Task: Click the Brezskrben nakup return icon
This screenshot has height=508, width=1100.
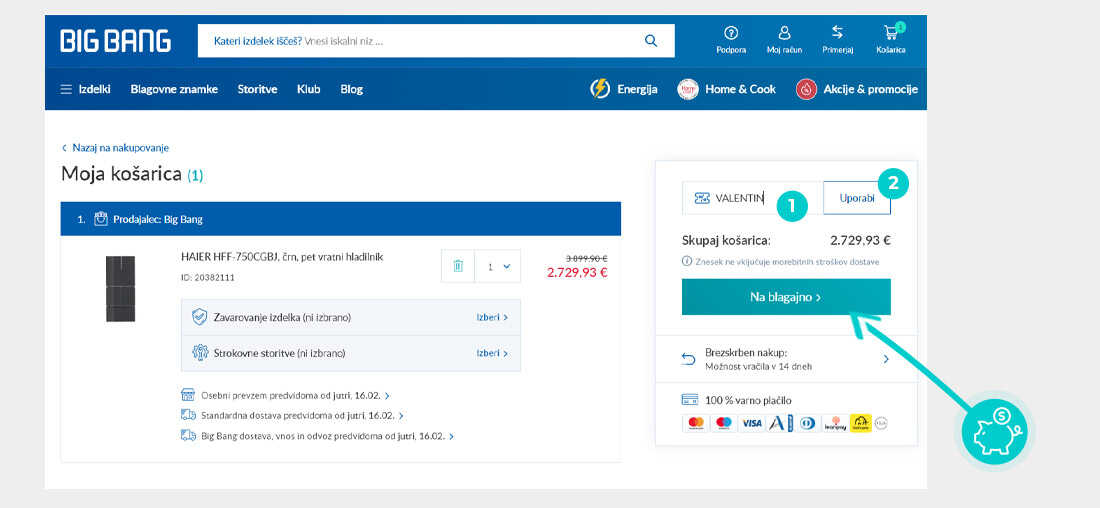Action: click(x=688, y=359)
